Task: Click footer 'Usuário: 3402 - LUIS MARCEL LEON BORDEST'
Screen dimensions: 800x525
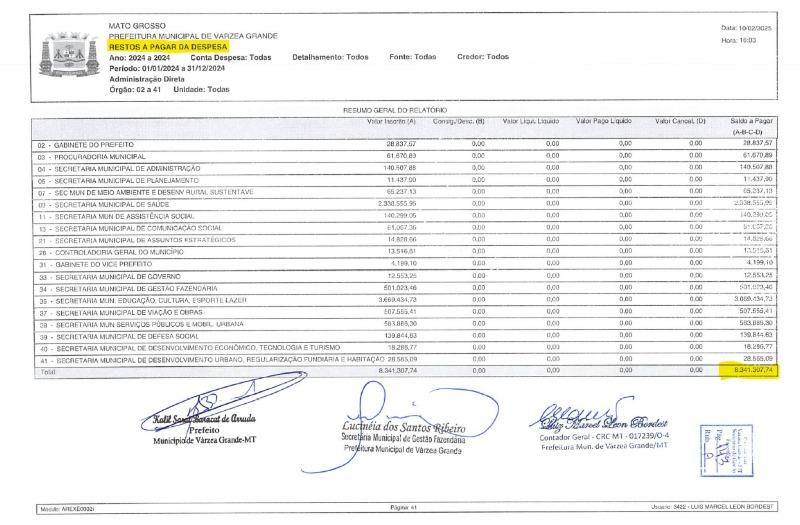Action: tap(712, 507)
